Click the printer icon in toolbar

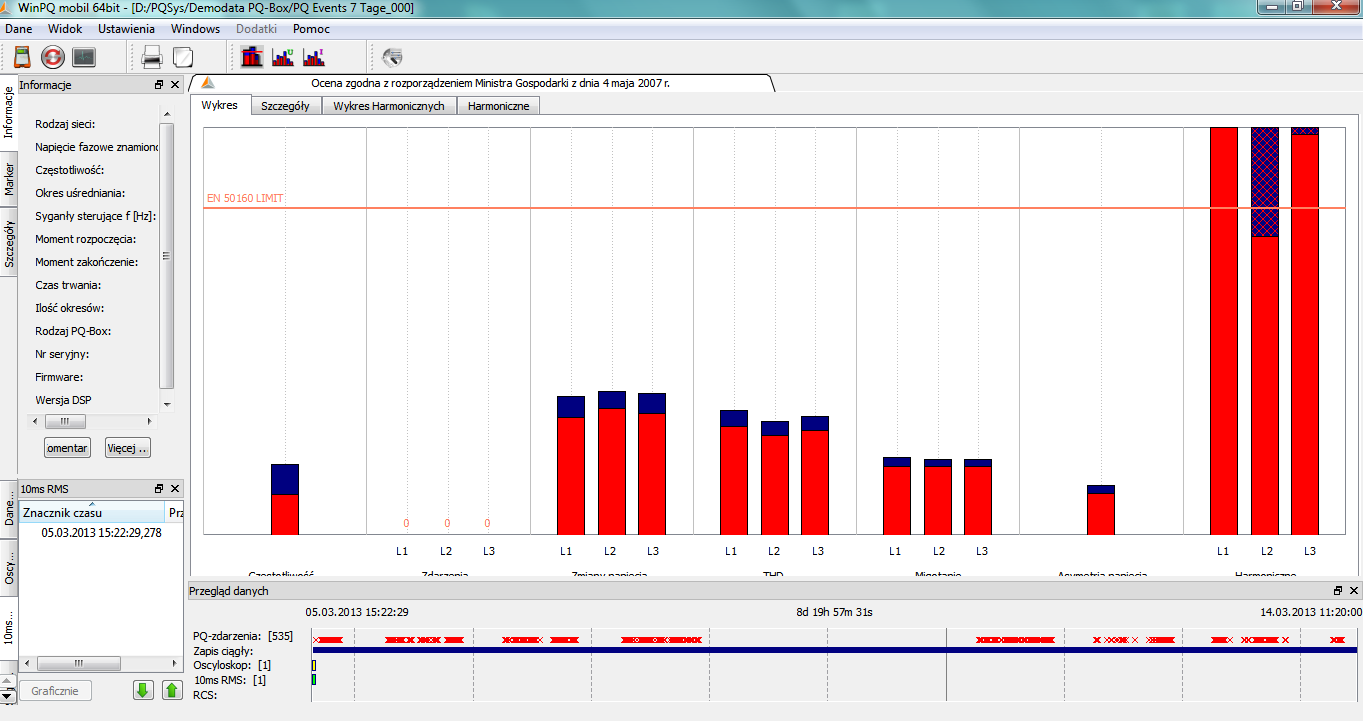tap(152, 57)
